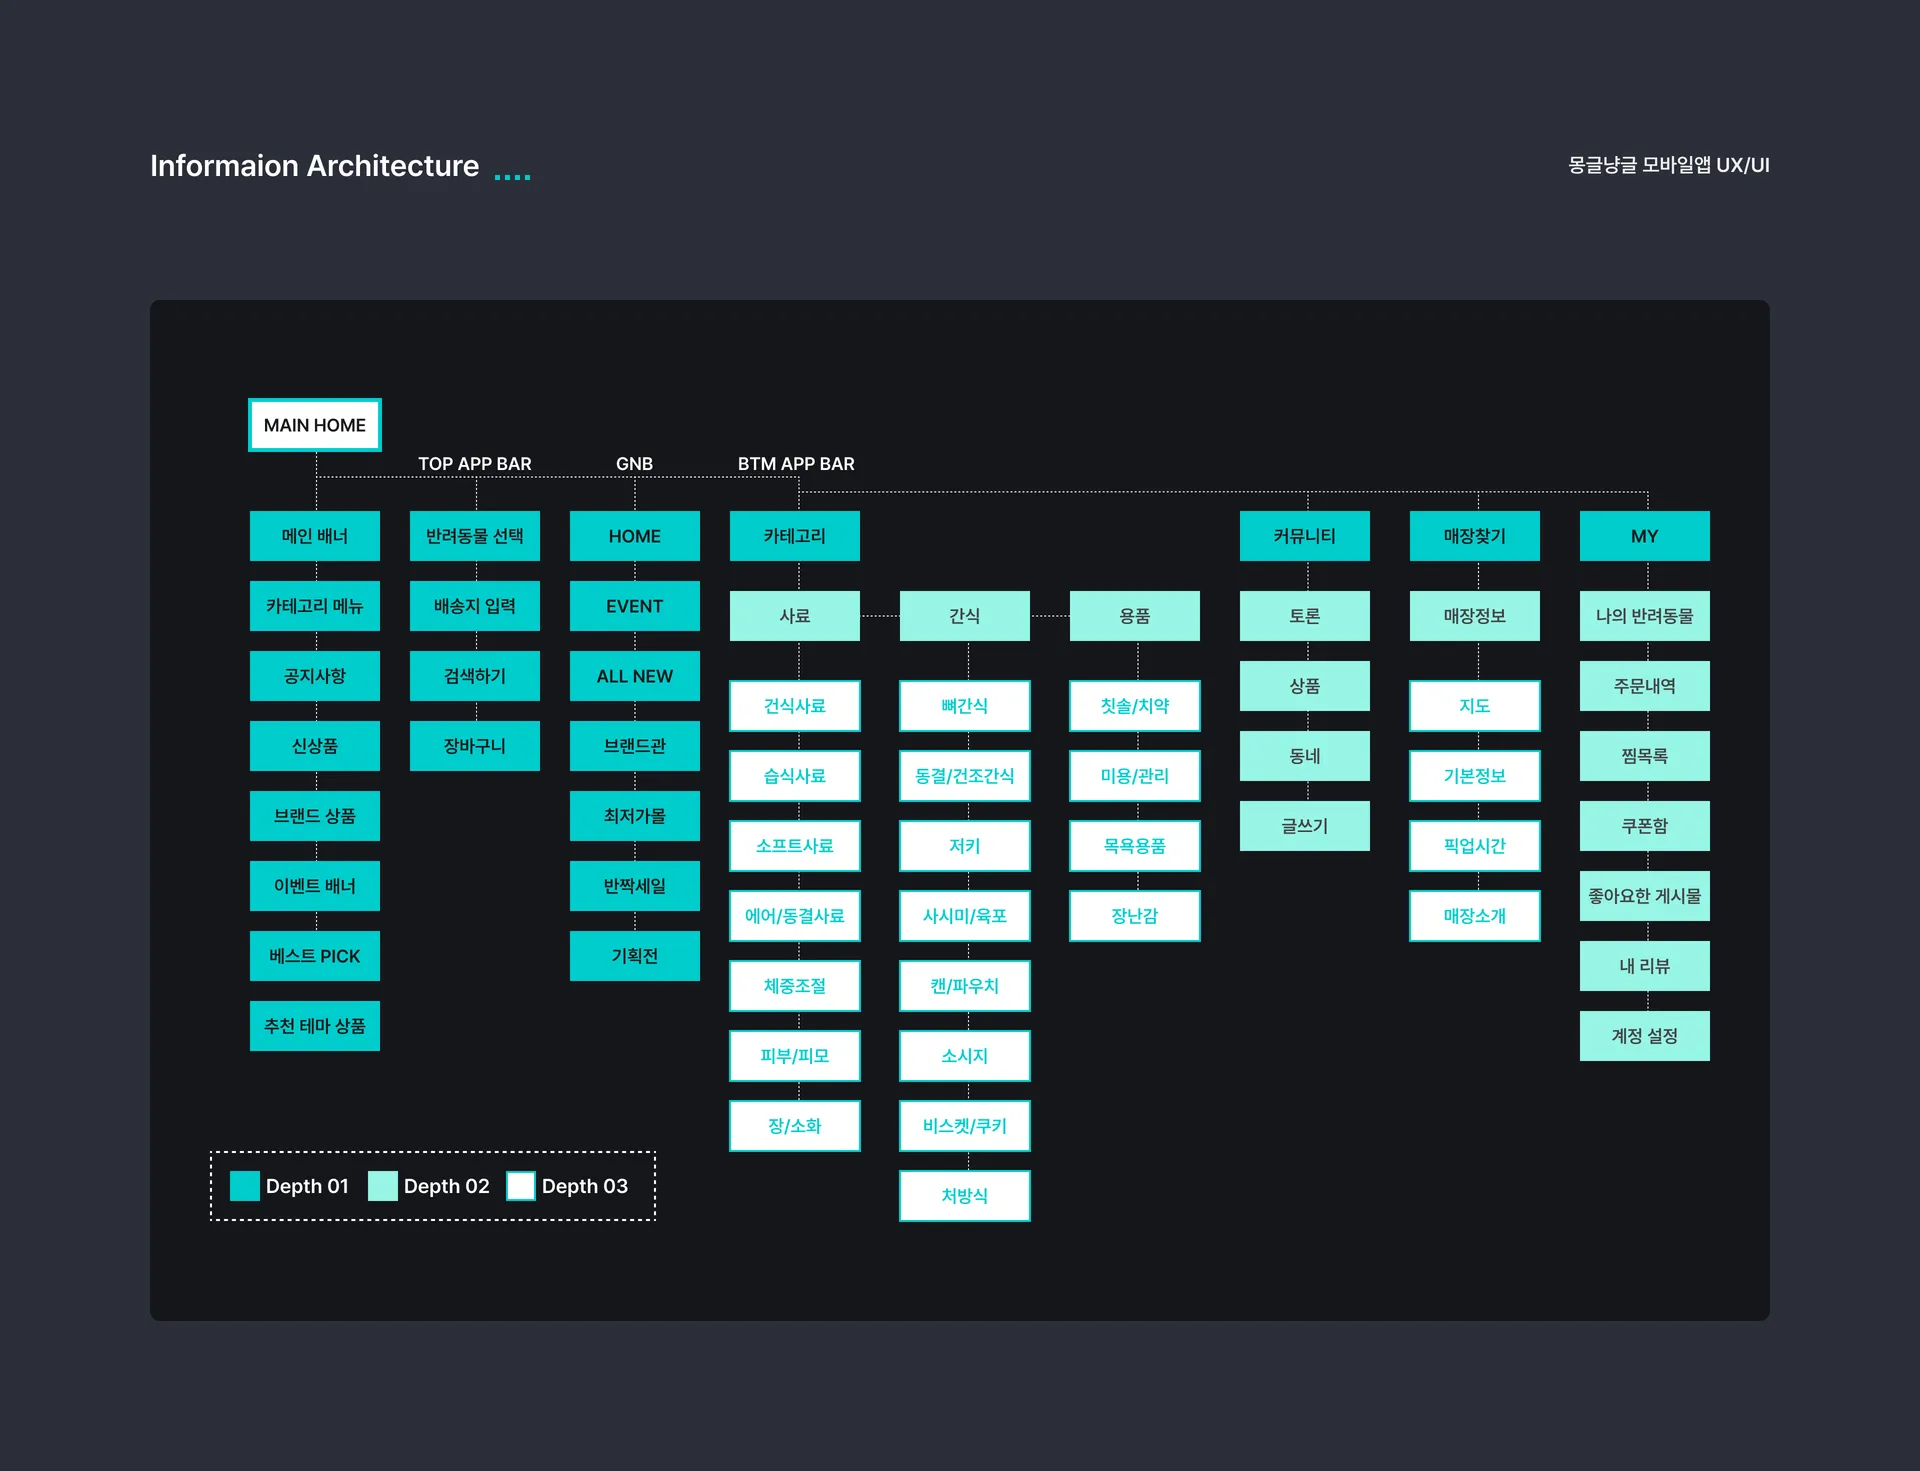Screen dimensions: 1920x1471
Task: Click the 커뮤니티 node
Action: pyautogui.click(x=1305, y=536)
